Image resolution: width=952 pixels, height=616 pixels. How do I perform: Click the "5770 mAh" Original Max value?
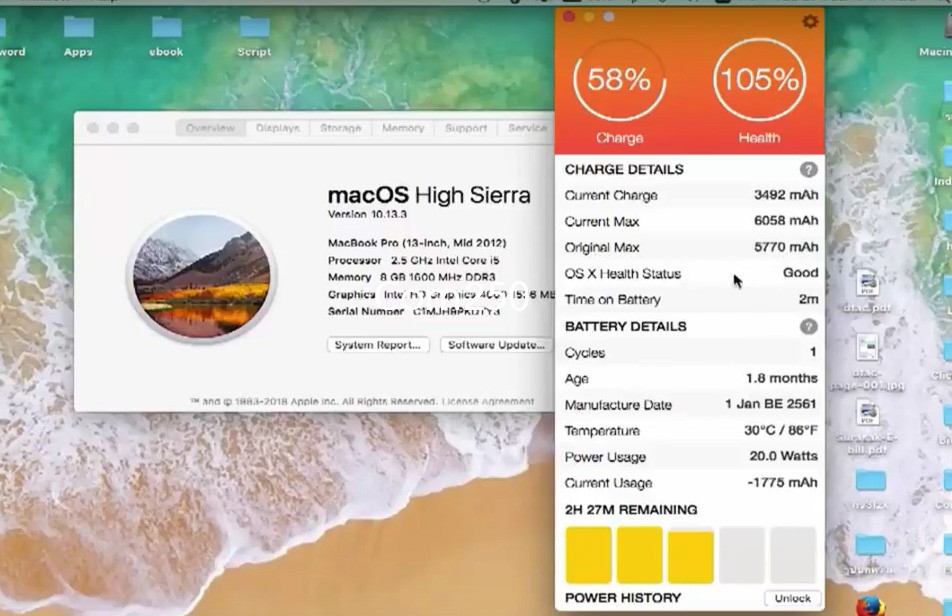click(x=786, y=247)
